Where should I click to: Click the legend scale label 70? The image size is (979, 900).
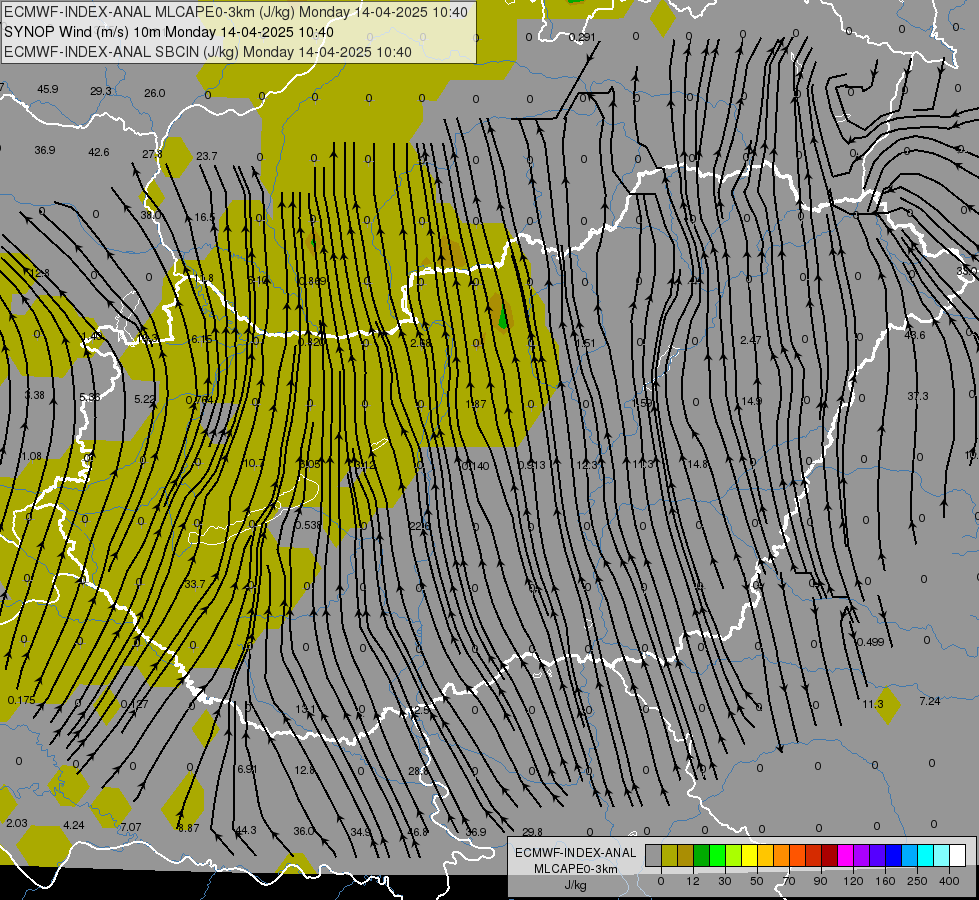(789, 881)
